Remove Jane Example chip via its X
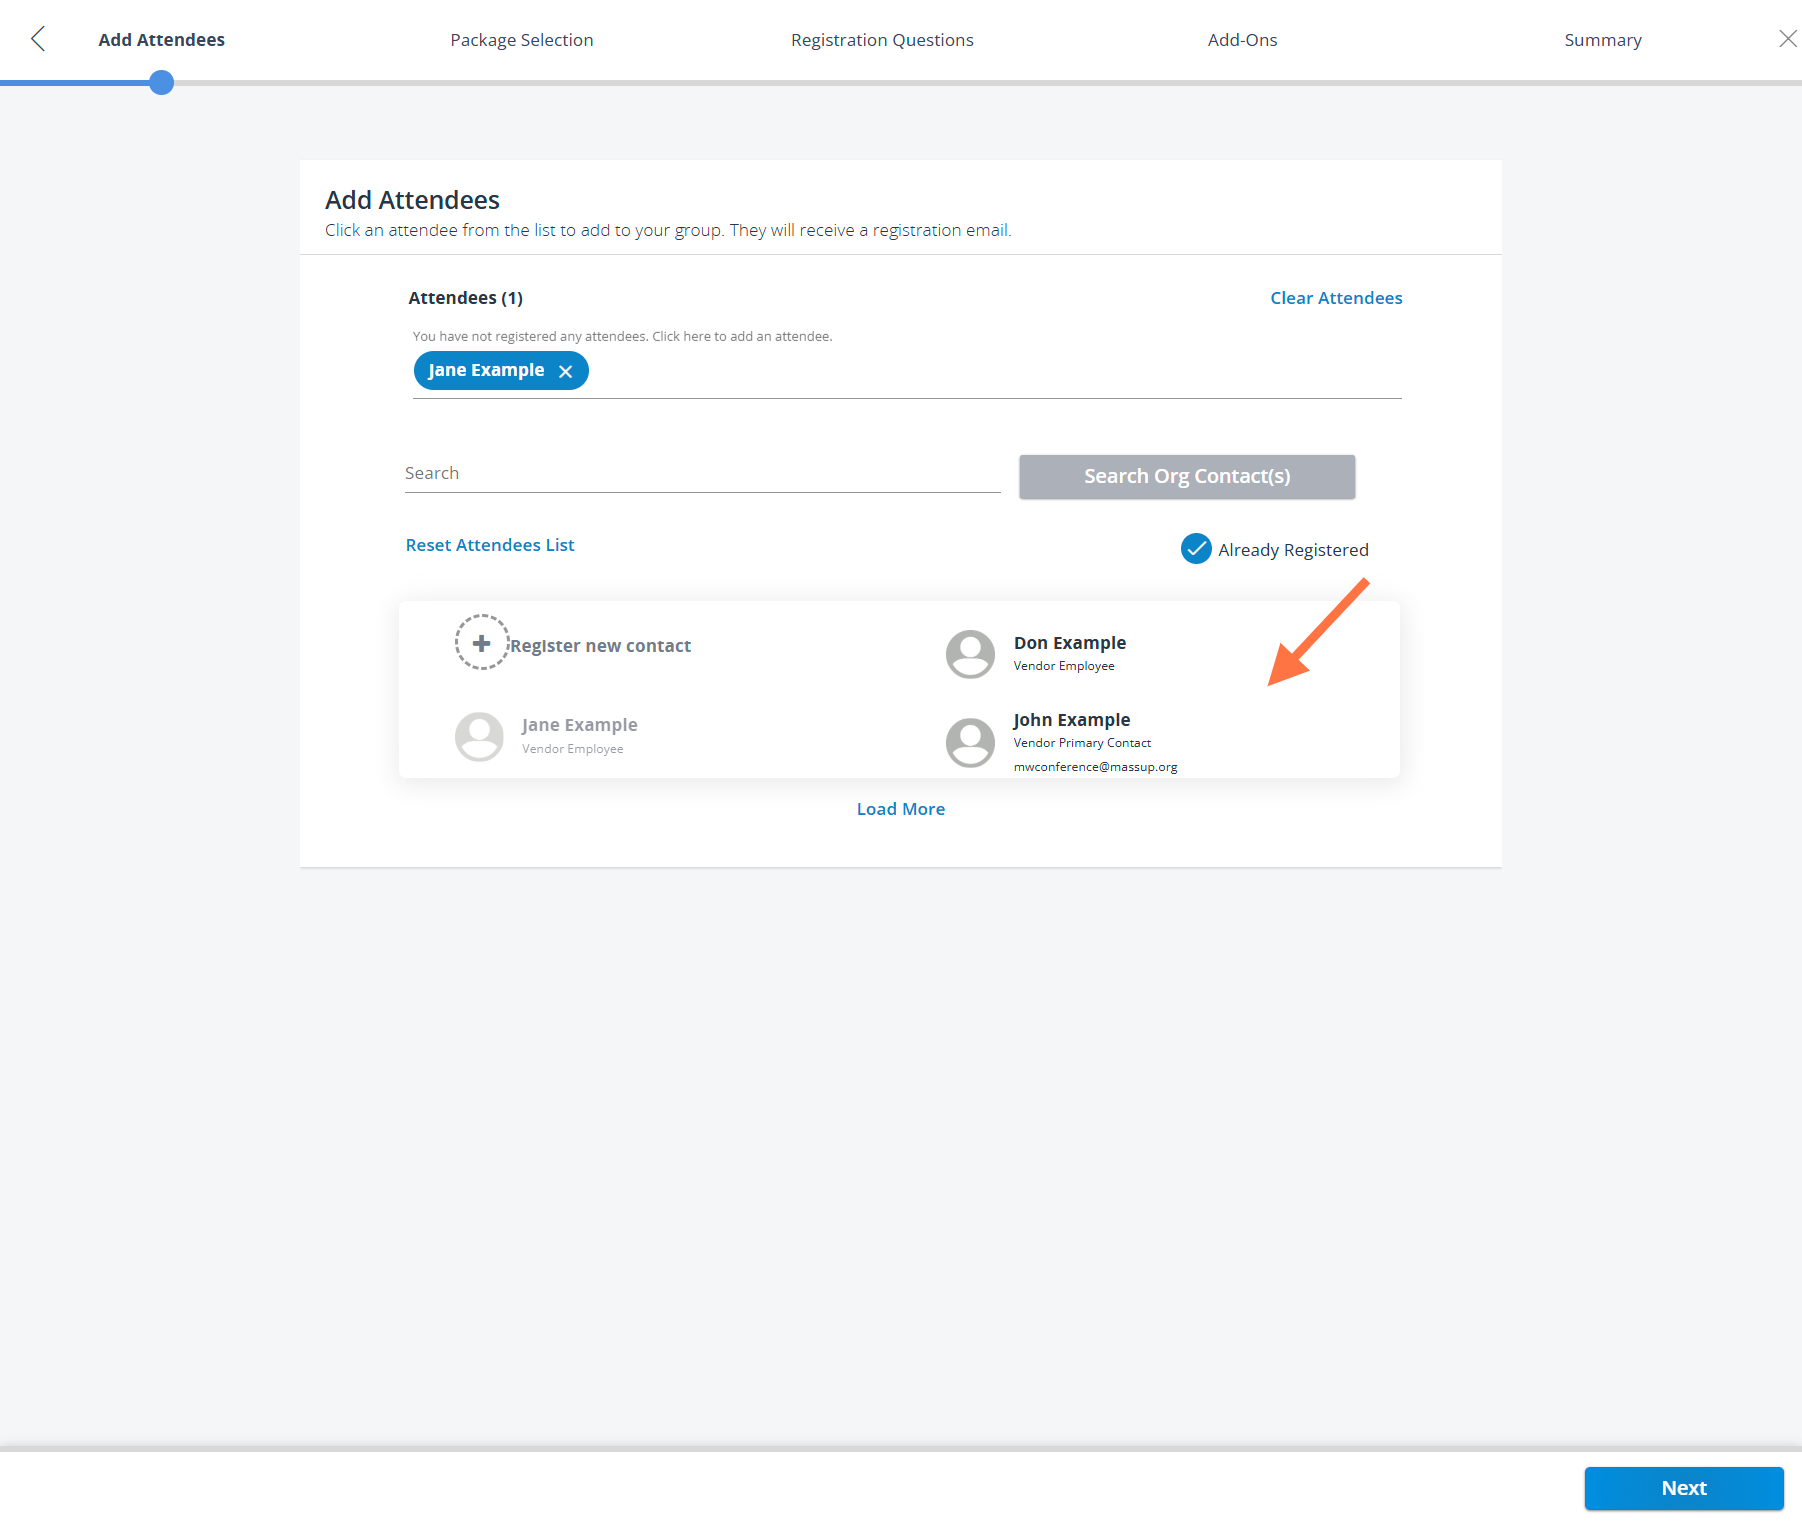1802x1525 pixels. [x=565, y=371]
